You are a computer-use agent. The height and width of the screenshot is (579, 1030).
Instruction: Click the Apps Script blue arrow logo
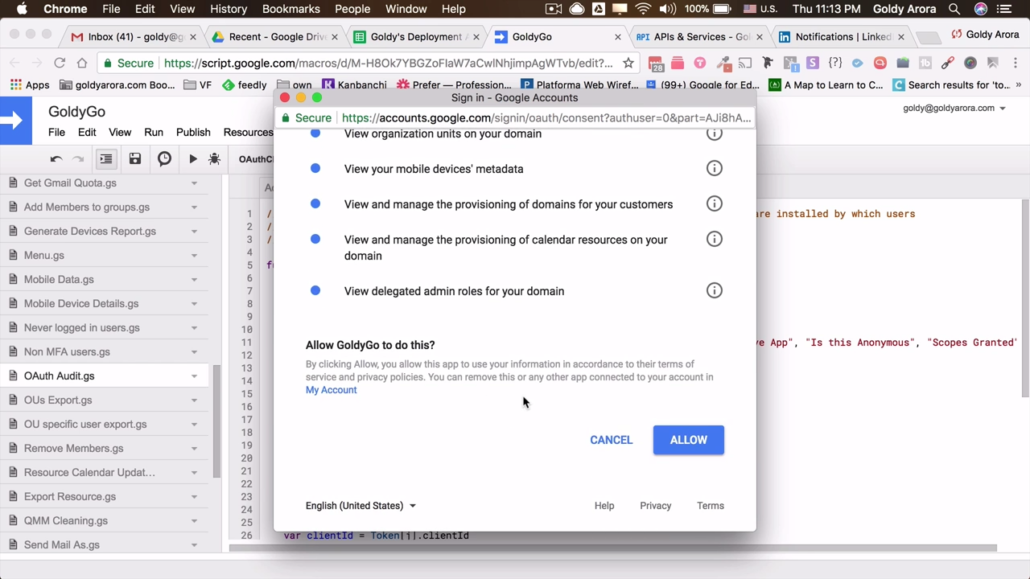coord(16,120)
